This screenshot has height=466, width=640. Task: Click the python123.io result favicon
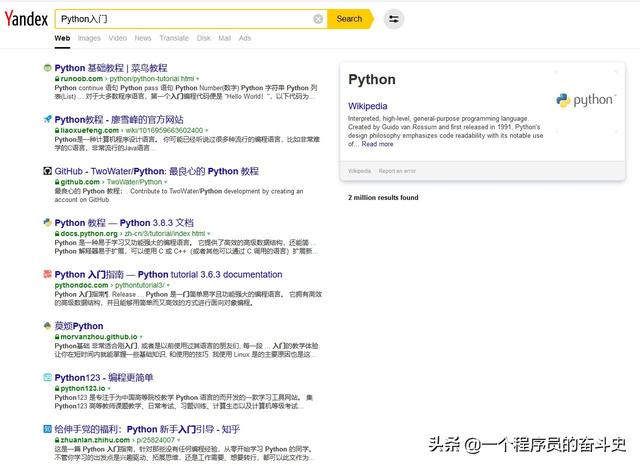[47, 377]
